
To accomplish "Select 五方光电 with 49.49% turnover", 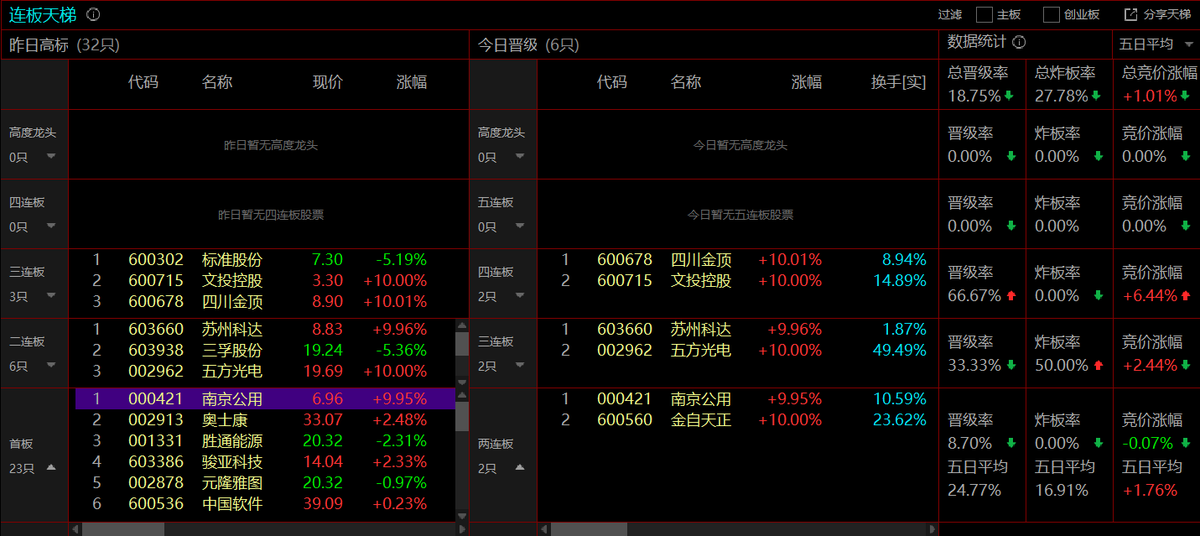I will [x=738, y=350].
